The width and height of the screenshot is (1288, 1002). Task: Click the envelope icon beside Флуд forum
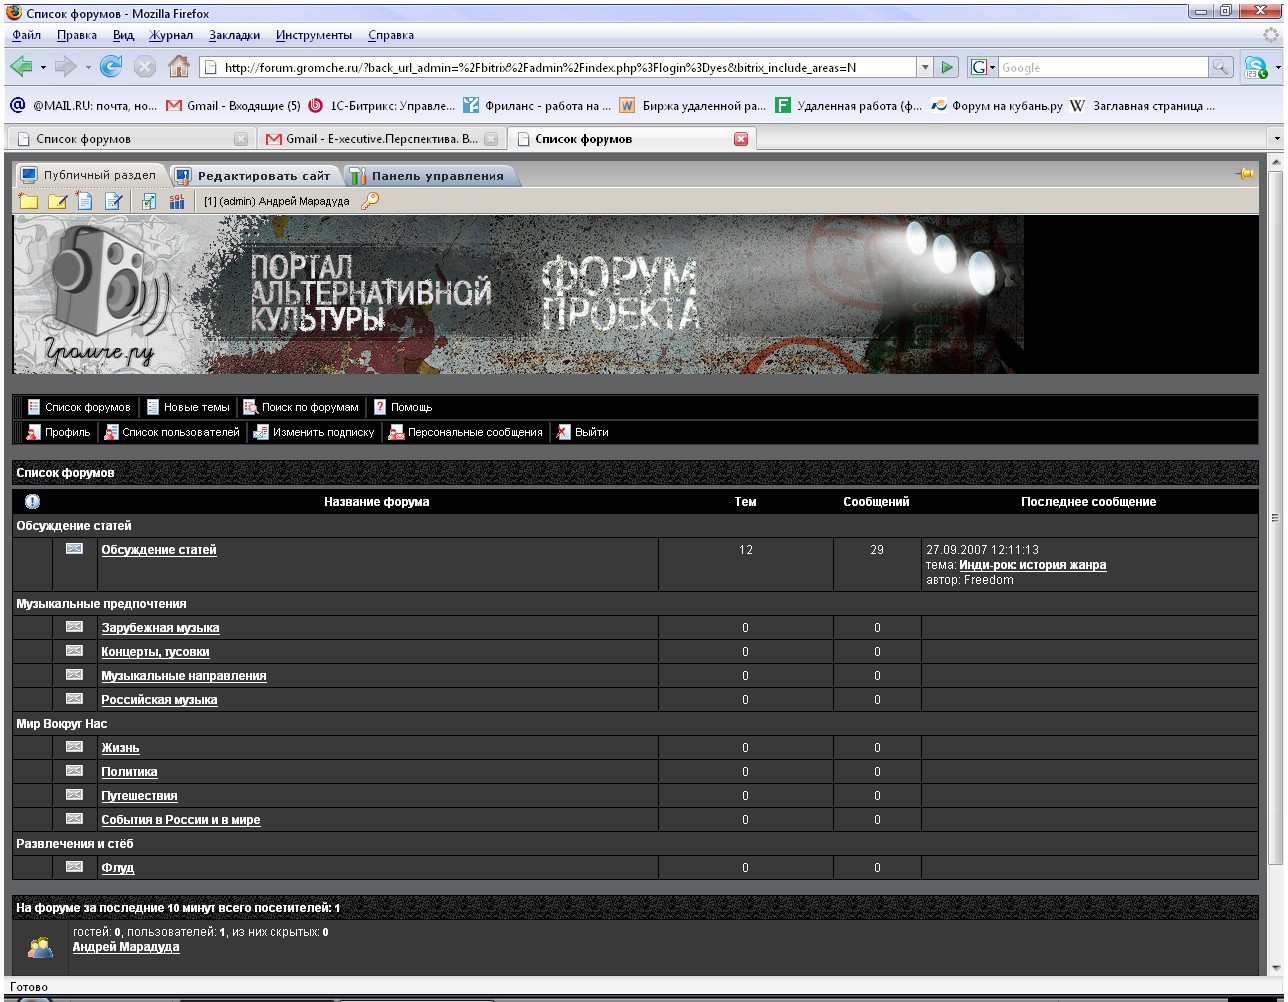[74, 867]
